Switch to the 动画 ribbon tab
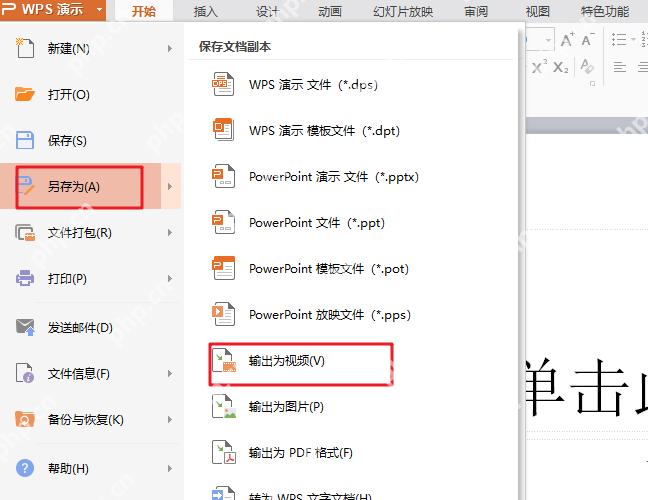Viewport: 648px width, 500px height. click(x=329, y=11)
